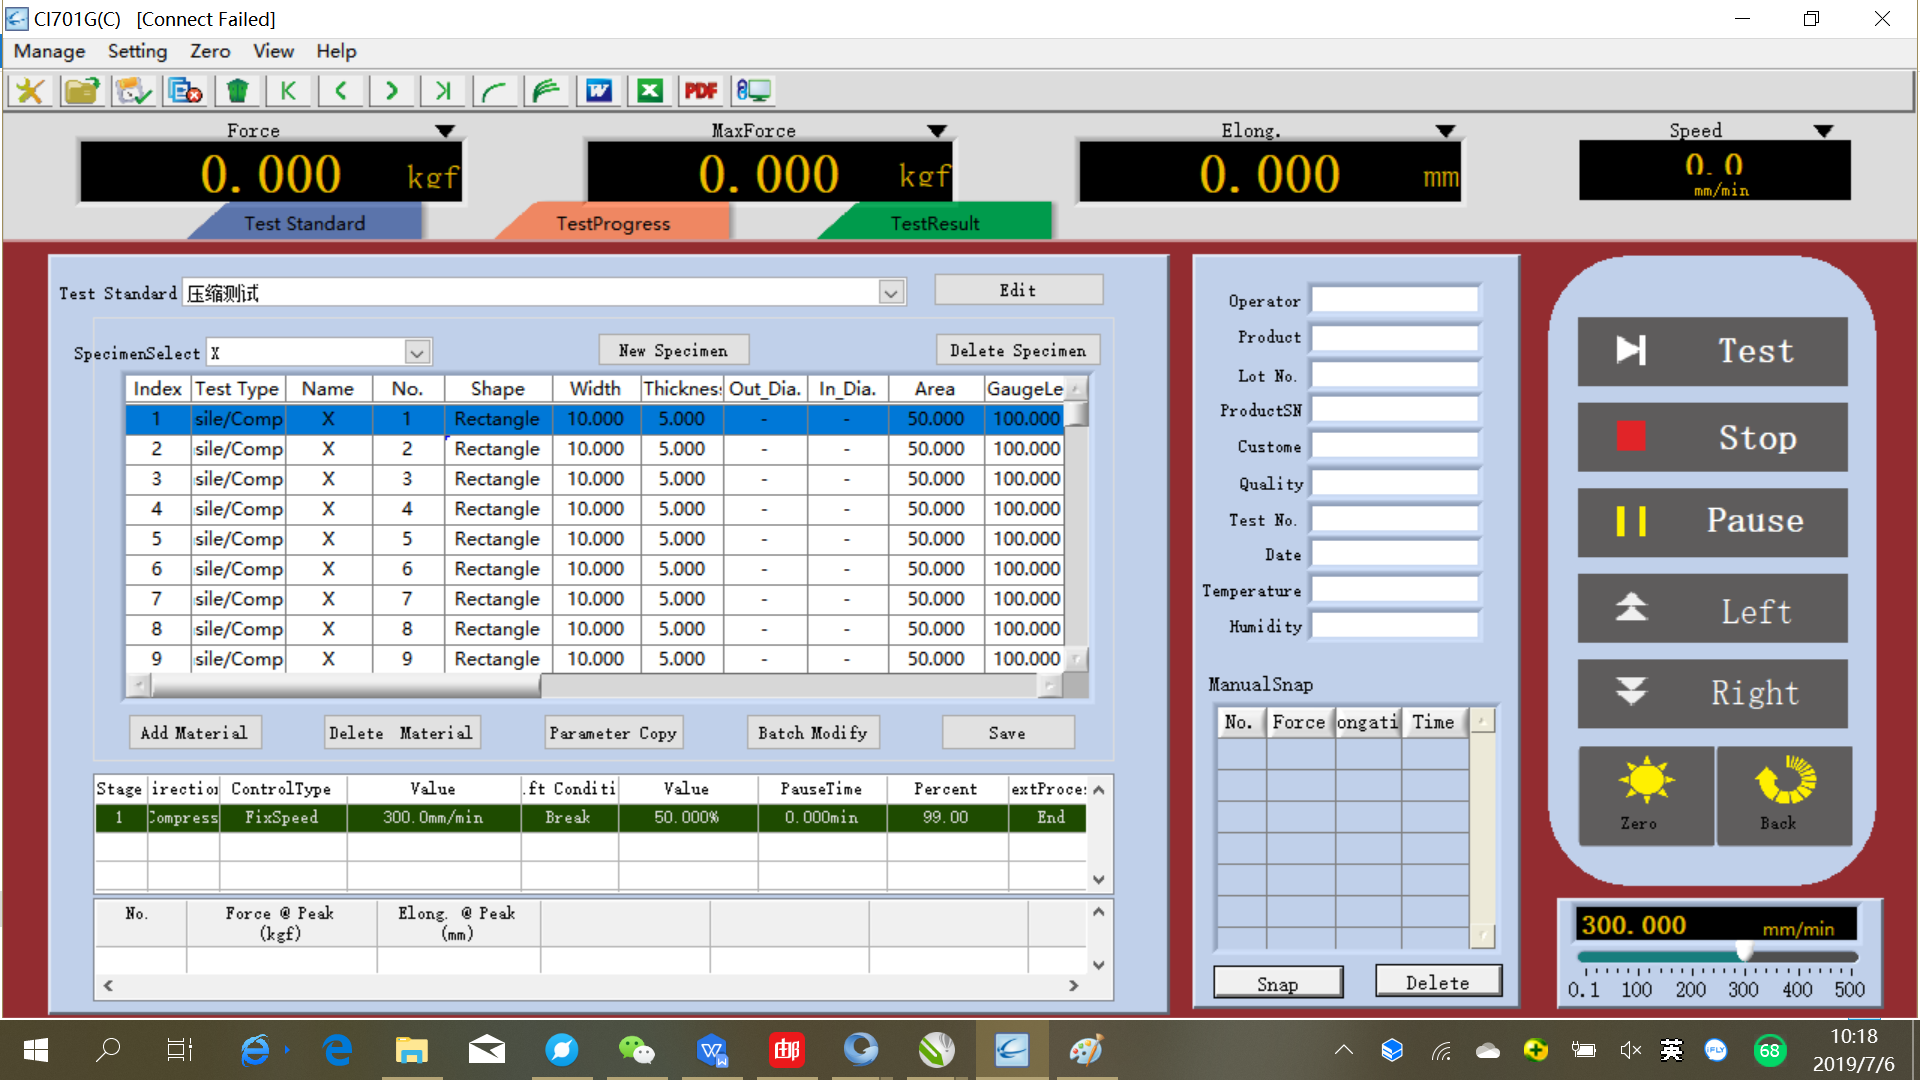
Task: Click the single curve toolbar icon
Action: click(494, 91)
